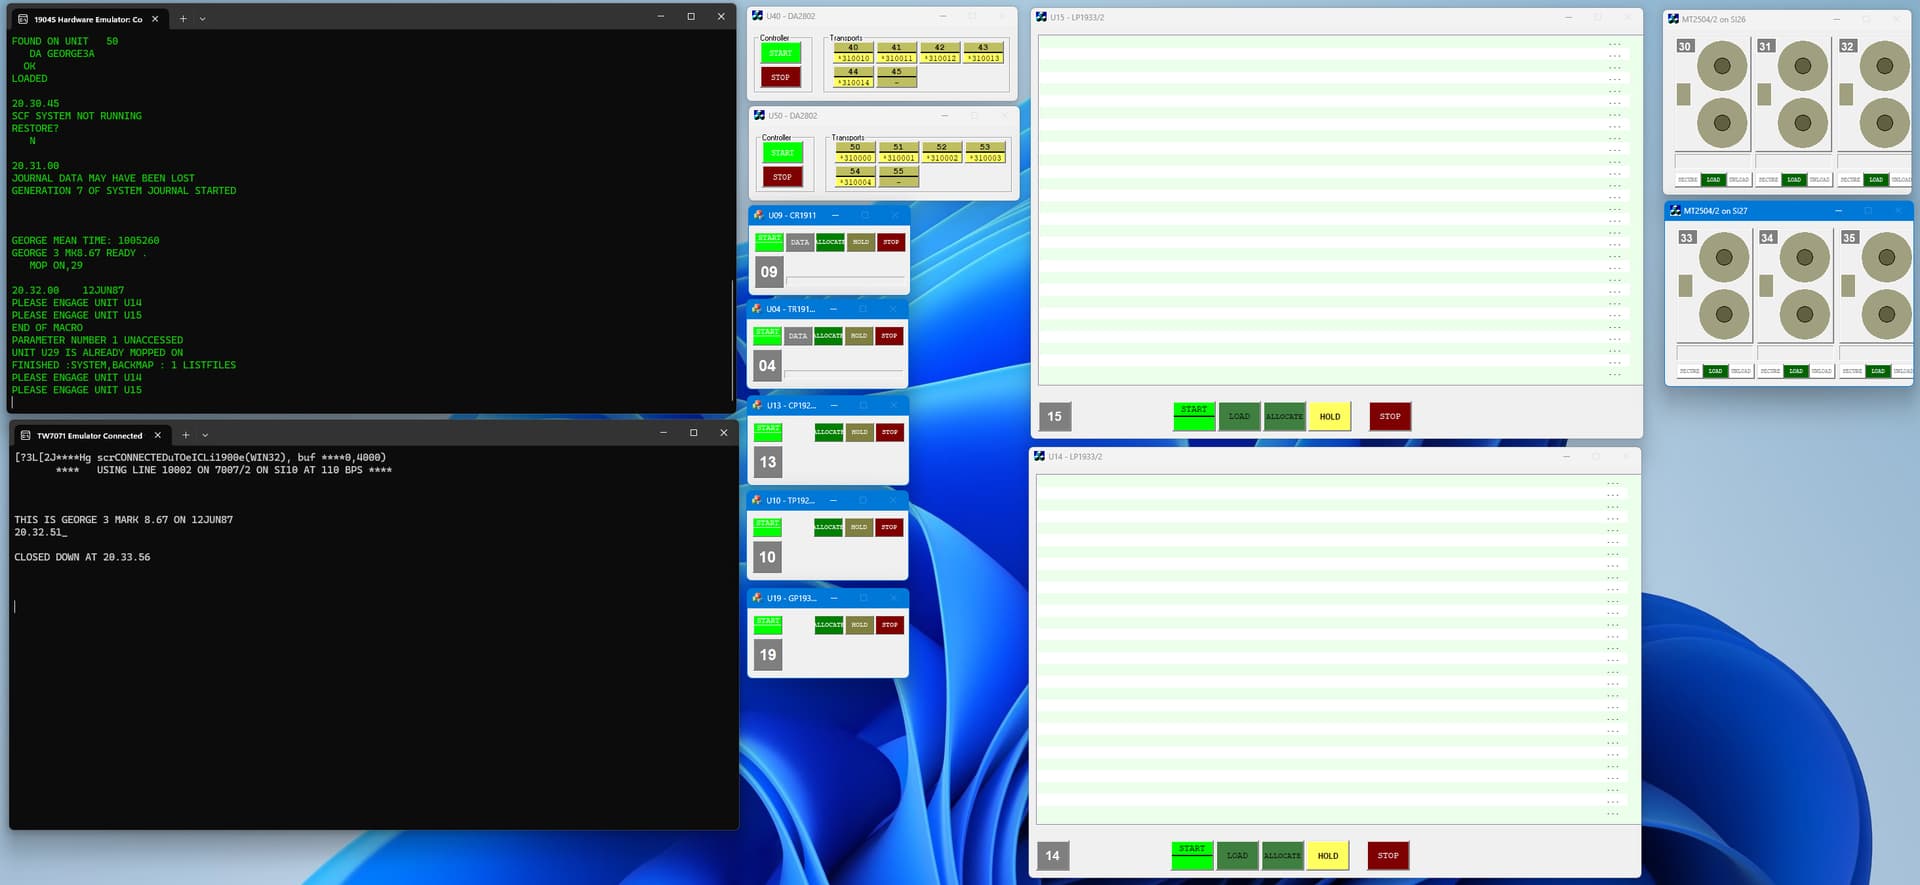Open tab dropdown in 1904S Hardware Emulator terminal

click(203, 18)
